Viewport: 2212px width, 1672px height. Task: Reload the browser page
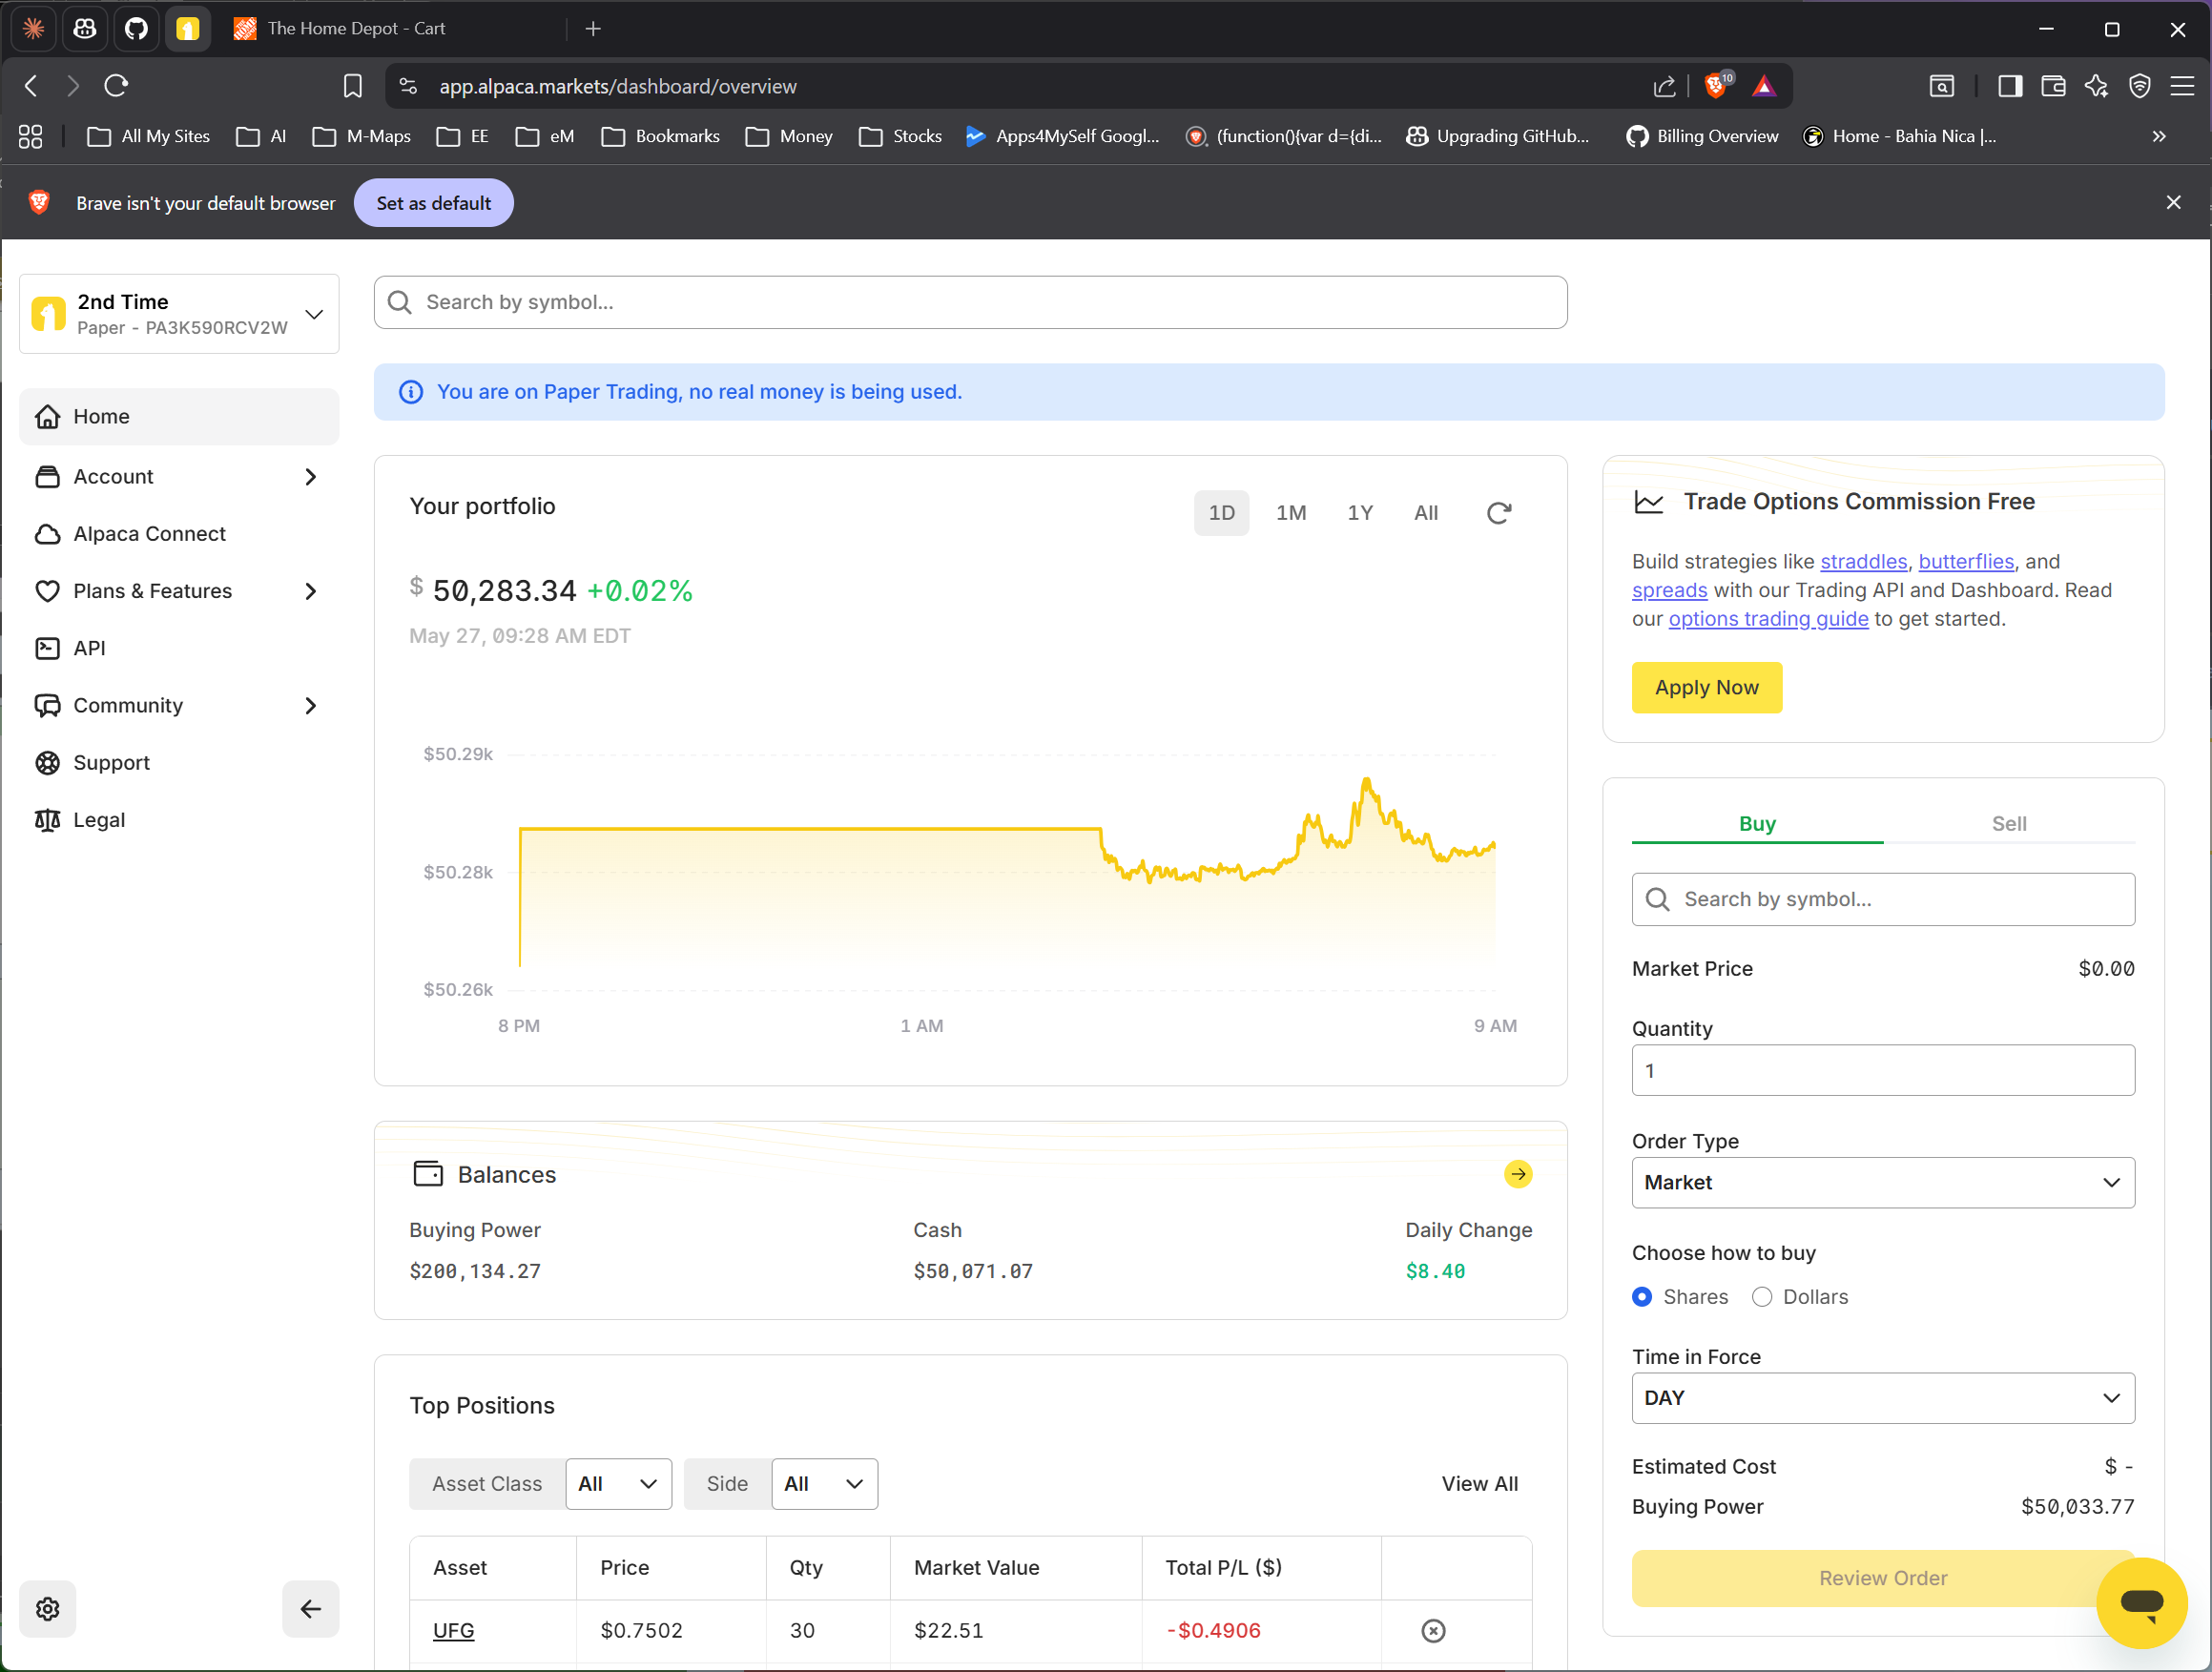[116, 86]
